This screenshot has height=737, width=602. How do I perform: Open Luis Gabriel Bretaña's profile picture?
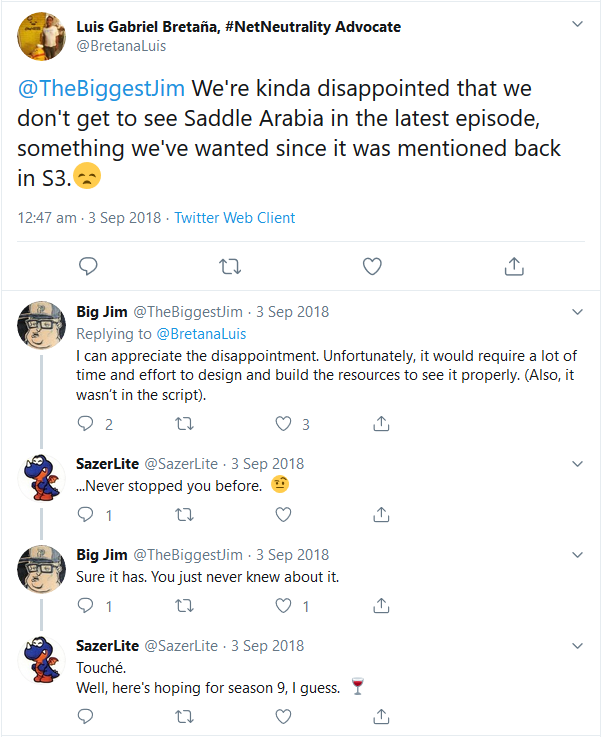(x=42, y=36)
